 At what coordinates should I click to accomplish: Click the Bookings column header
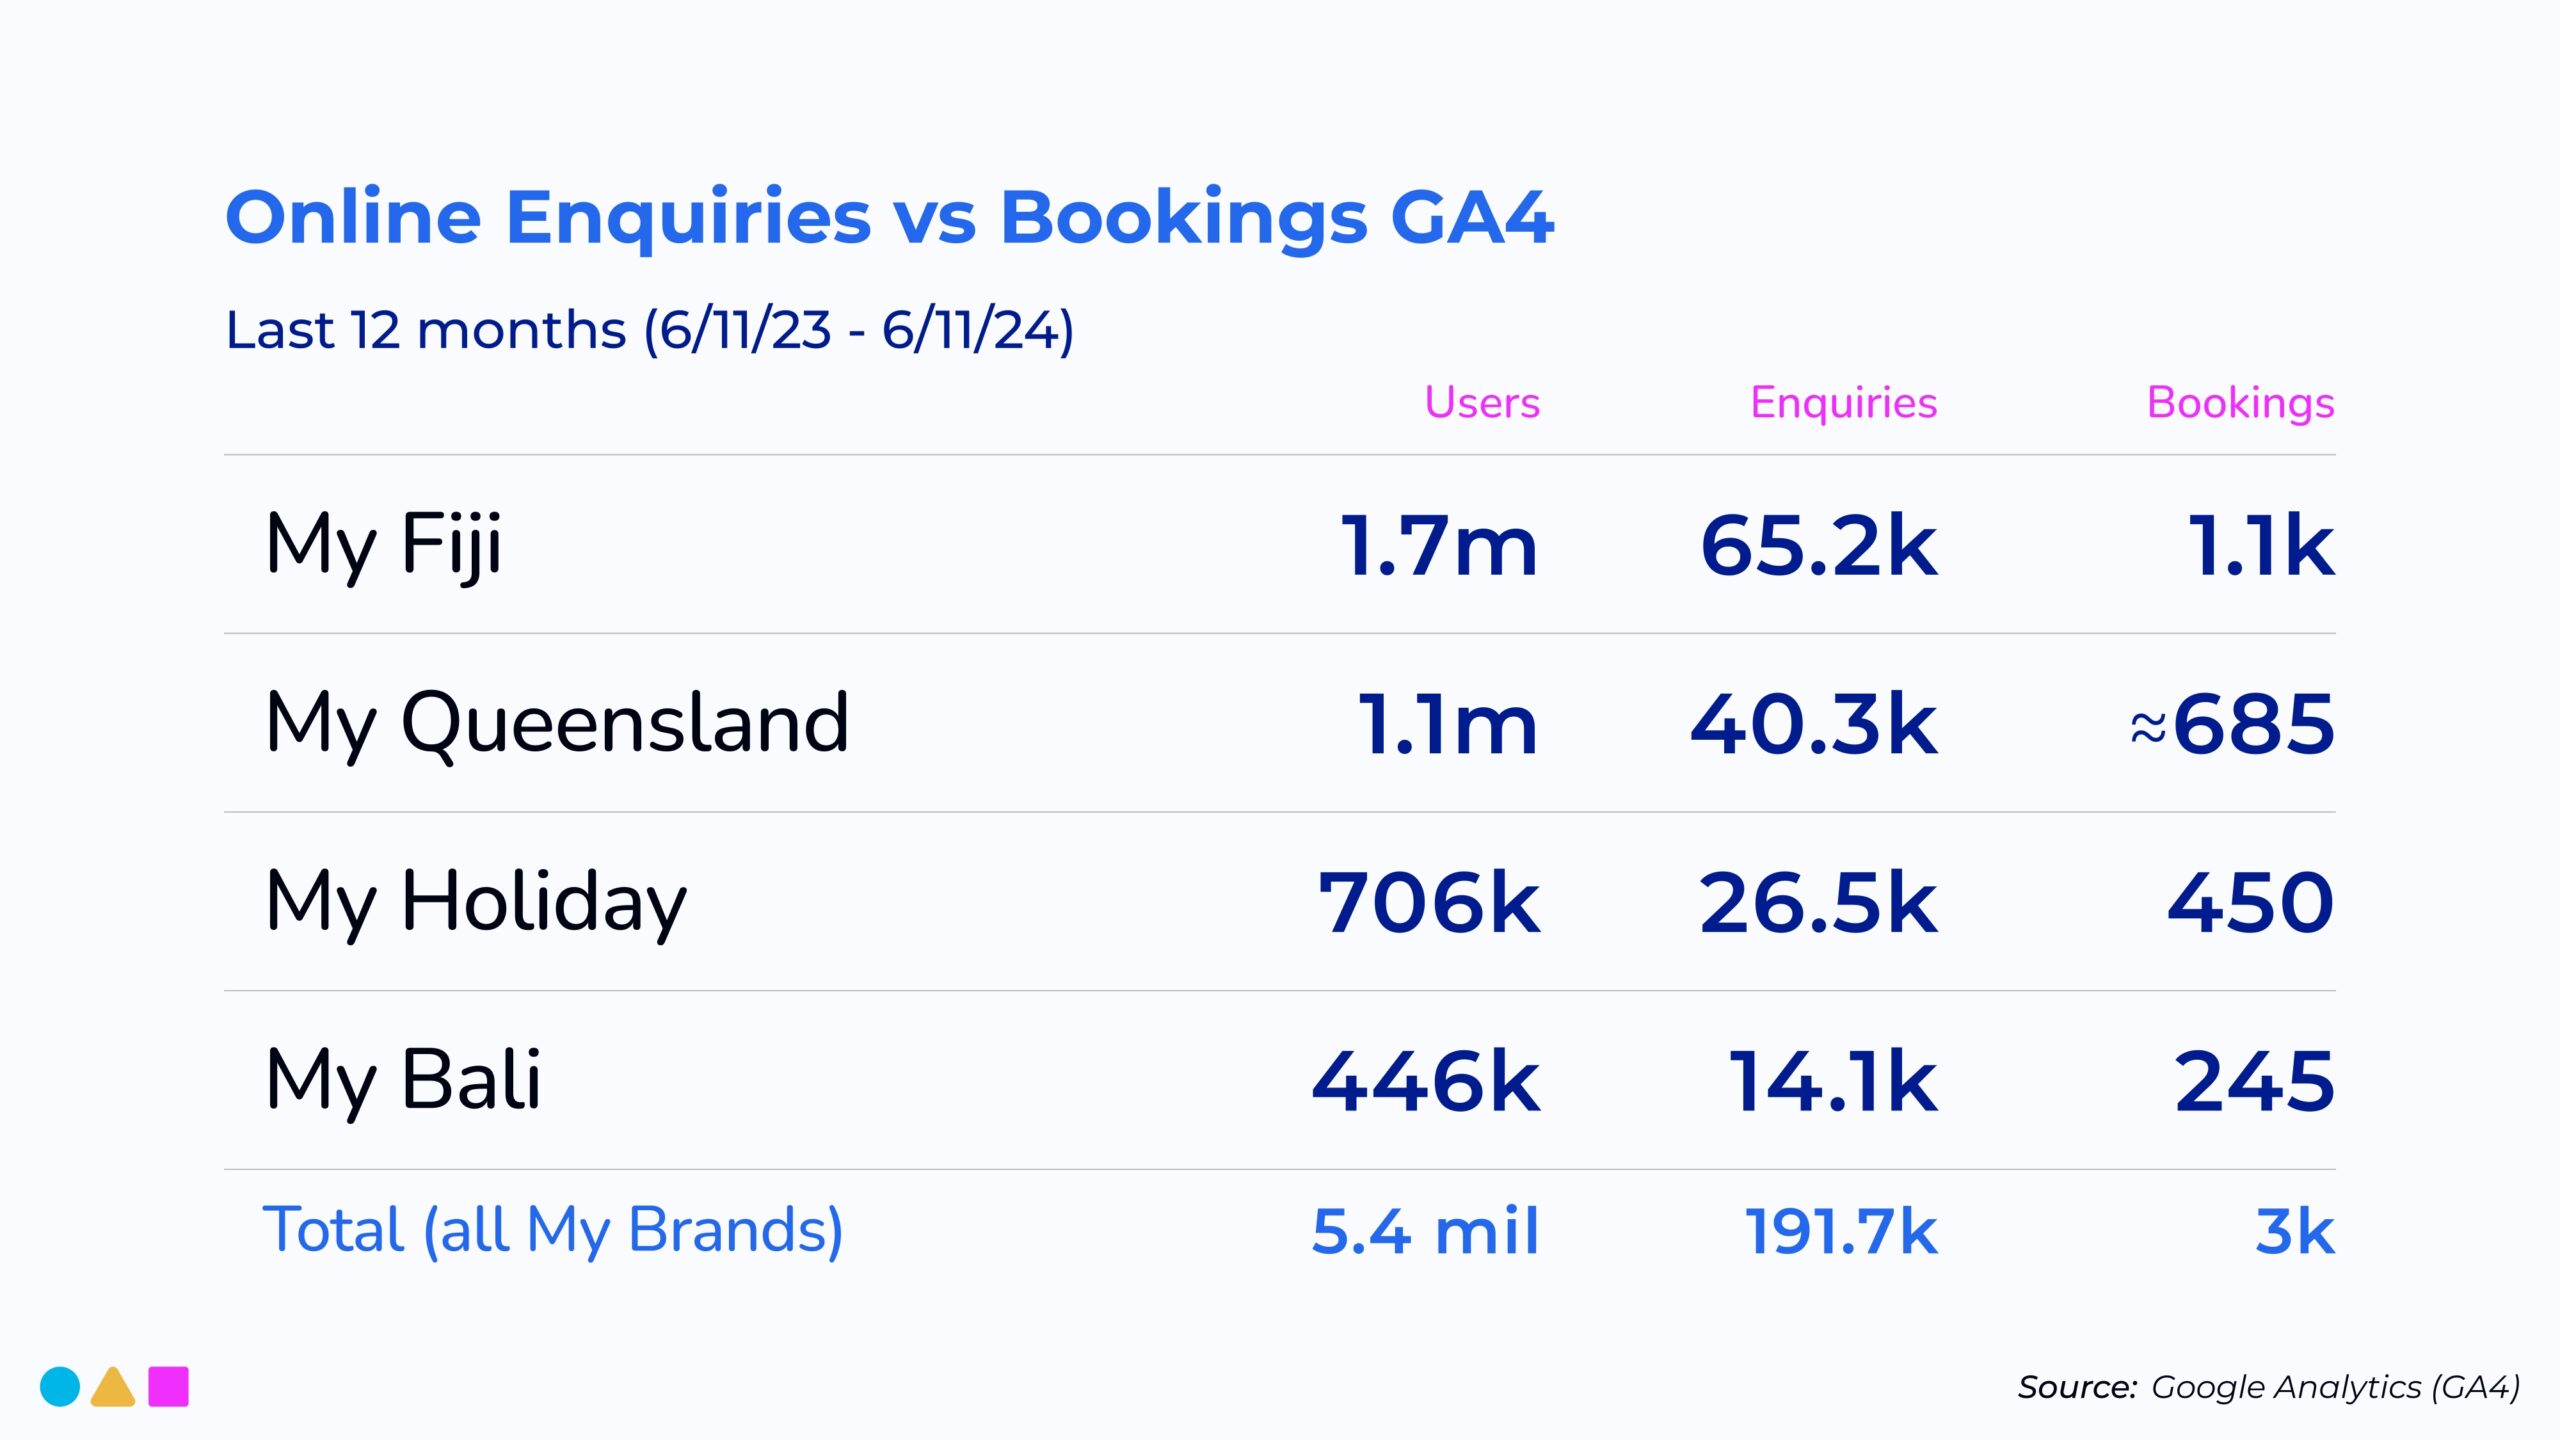tap(2240, 403)
